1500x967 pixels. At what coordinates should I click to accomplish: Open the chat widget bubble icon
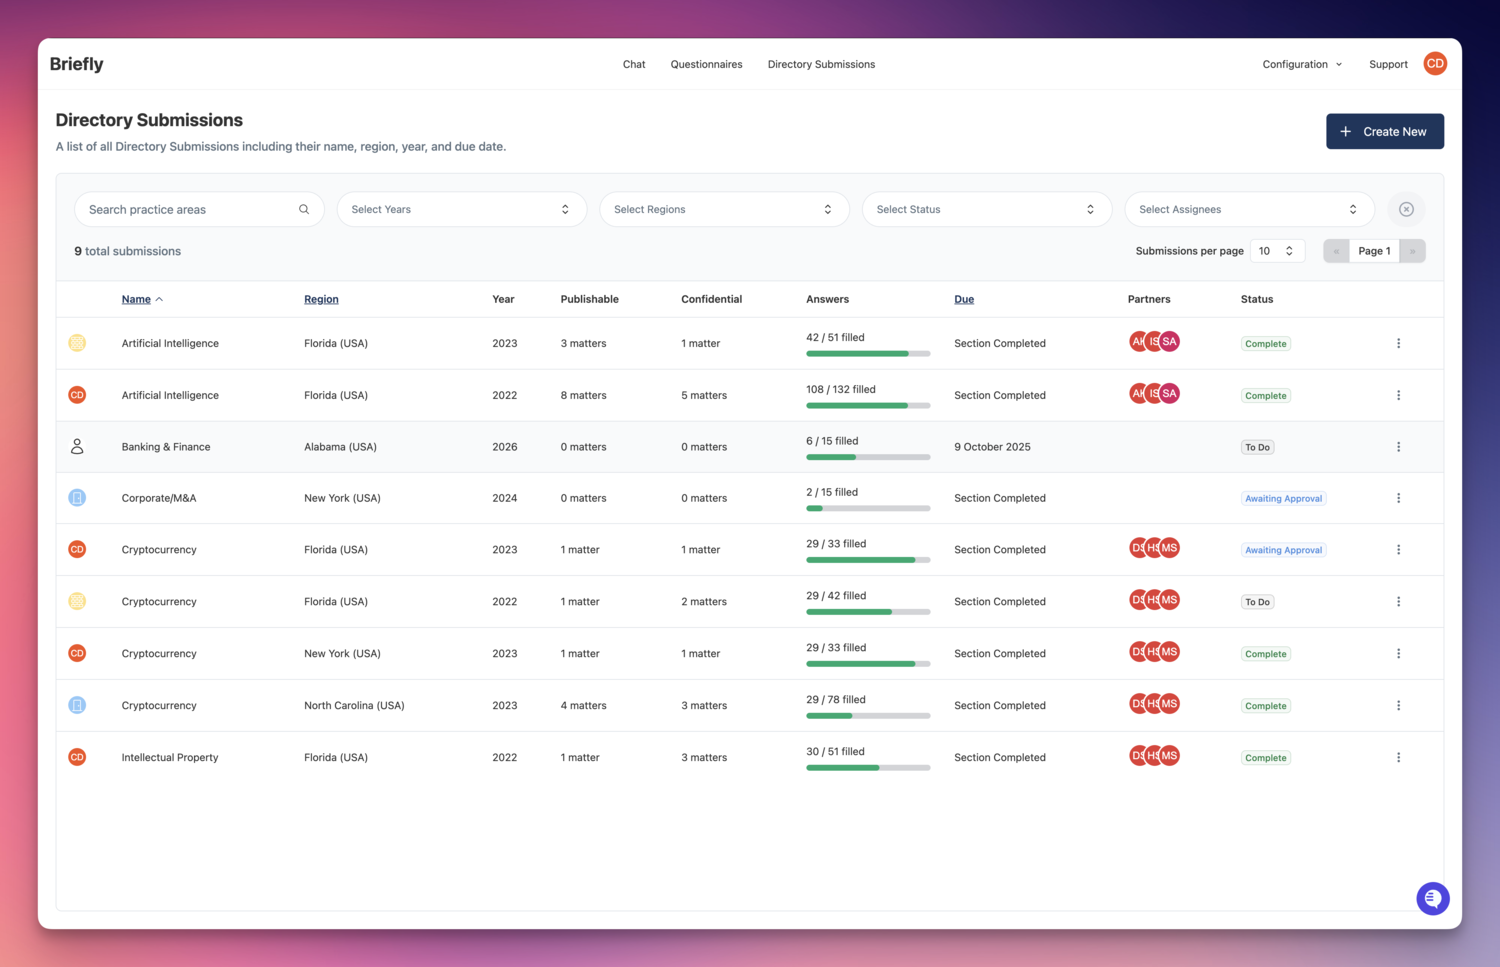(1432, 898)
